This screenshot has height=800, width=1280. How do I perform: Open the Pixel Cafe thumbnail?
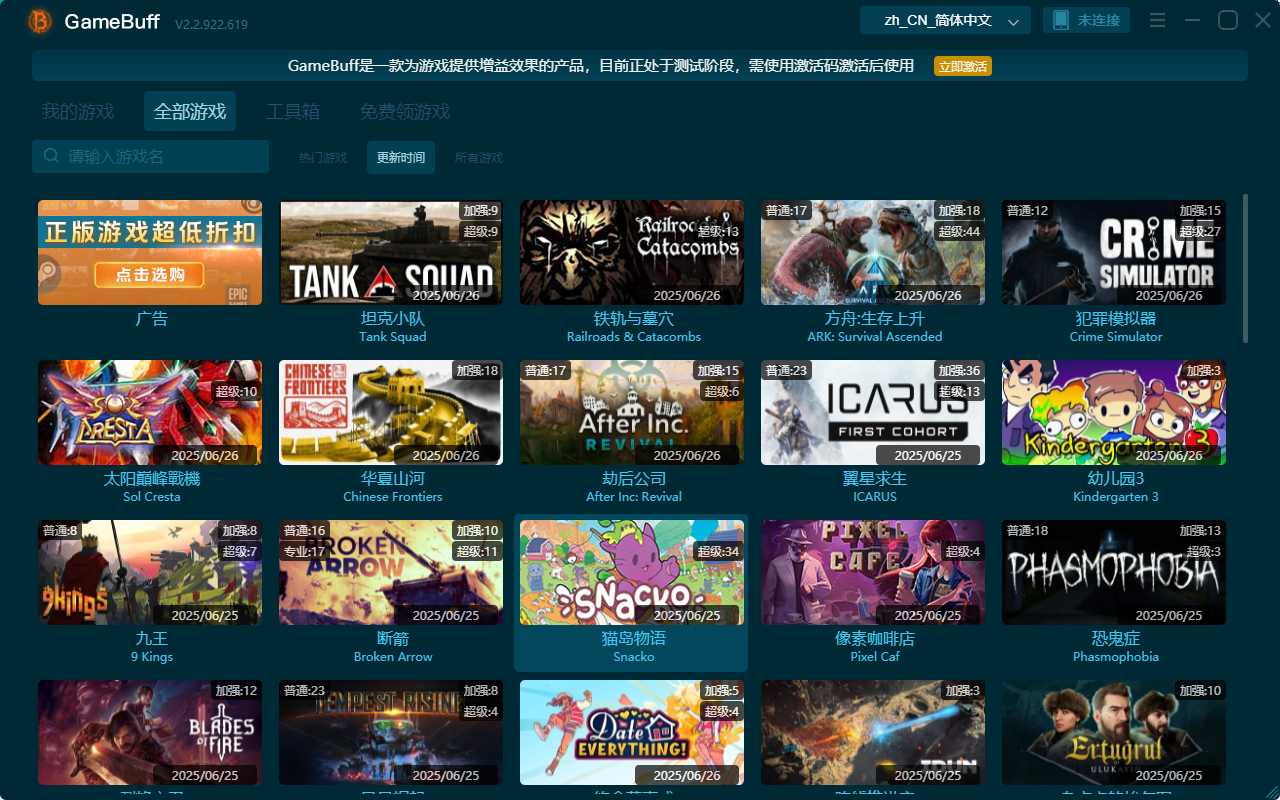click(x=873, y=572)
